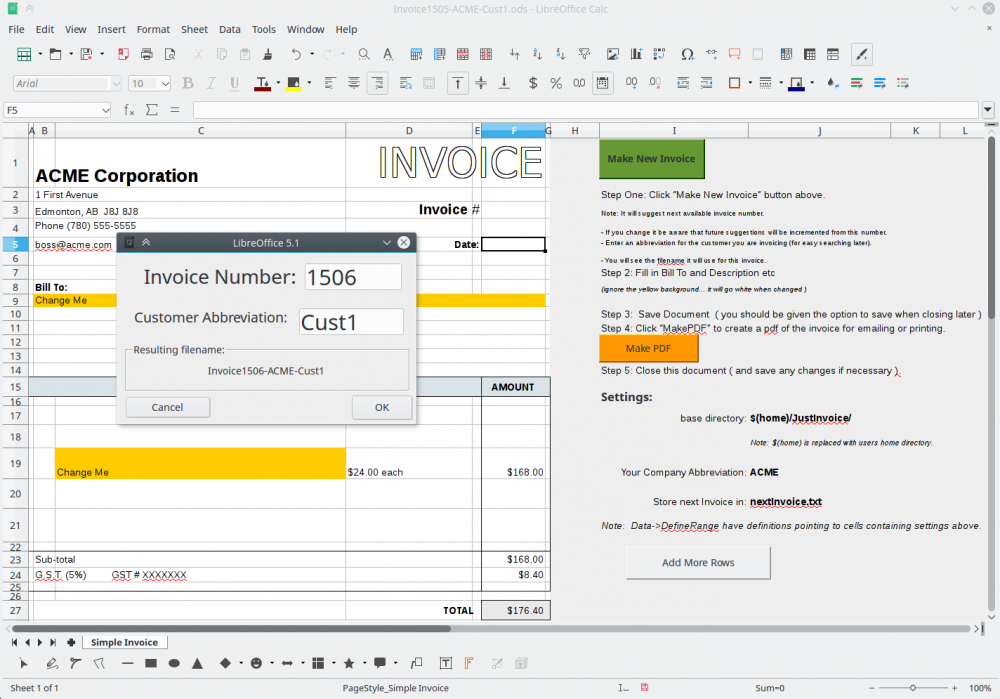Click the Make PDF button
Image resolution: width=1000 pixels, height=699 pixels.
(648, 348)
